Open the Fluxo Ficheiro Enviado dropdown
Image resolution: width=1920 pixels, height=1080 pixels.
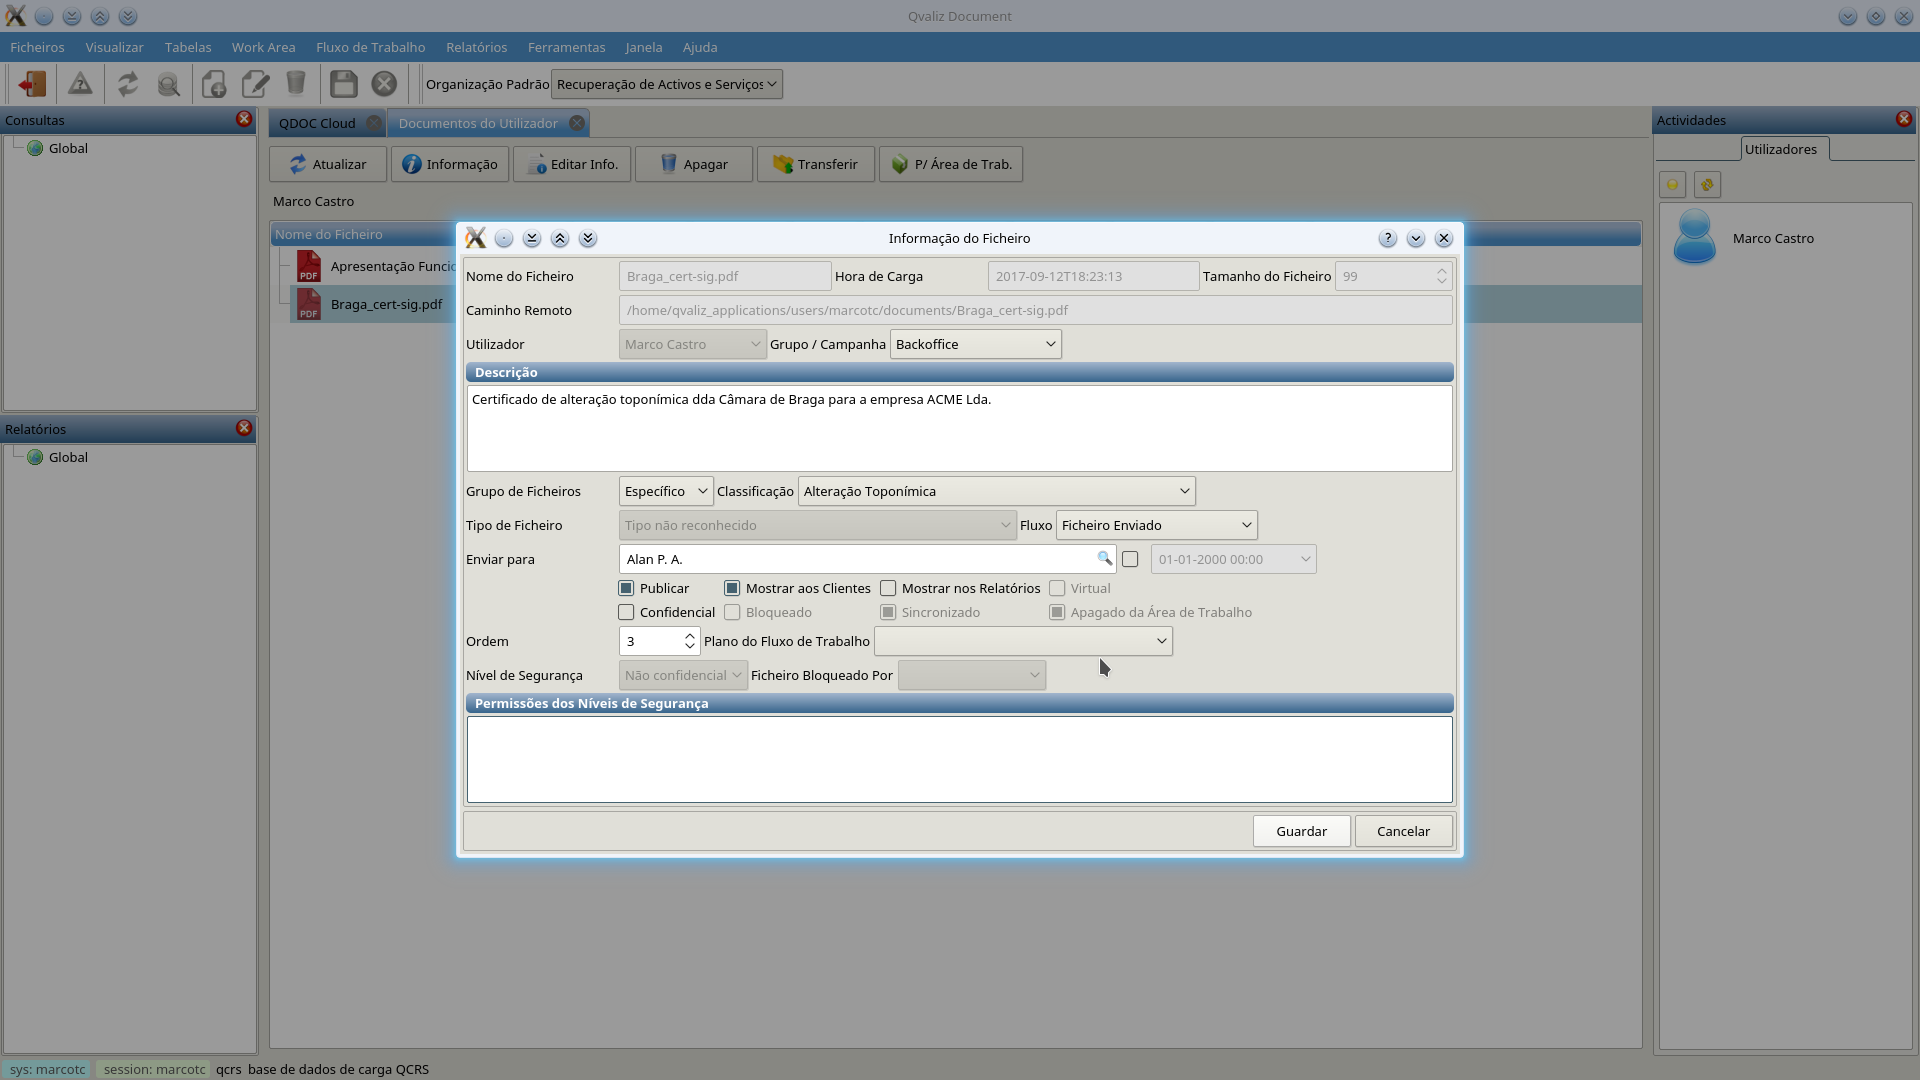1156,525
